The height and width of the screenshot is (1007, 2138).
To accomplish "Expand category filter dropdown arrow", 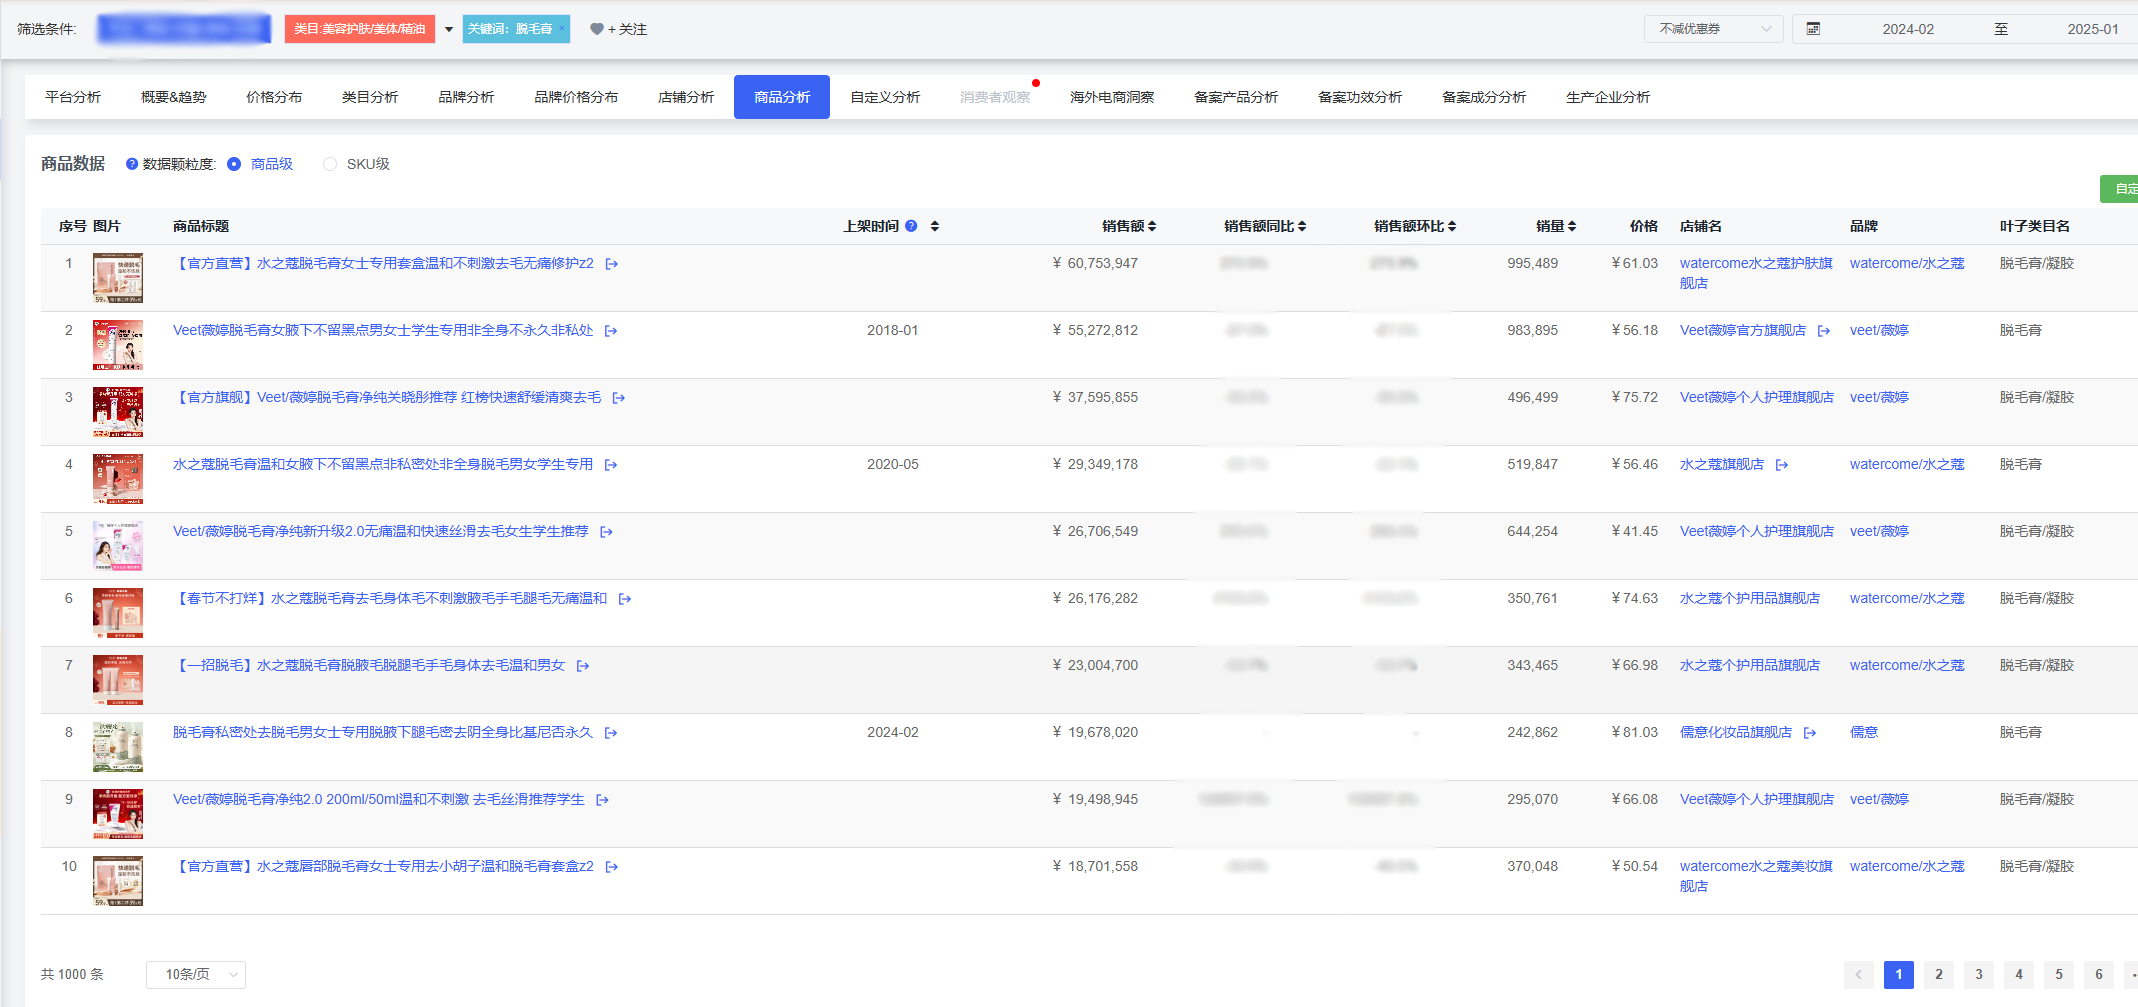I will [449, 29].
